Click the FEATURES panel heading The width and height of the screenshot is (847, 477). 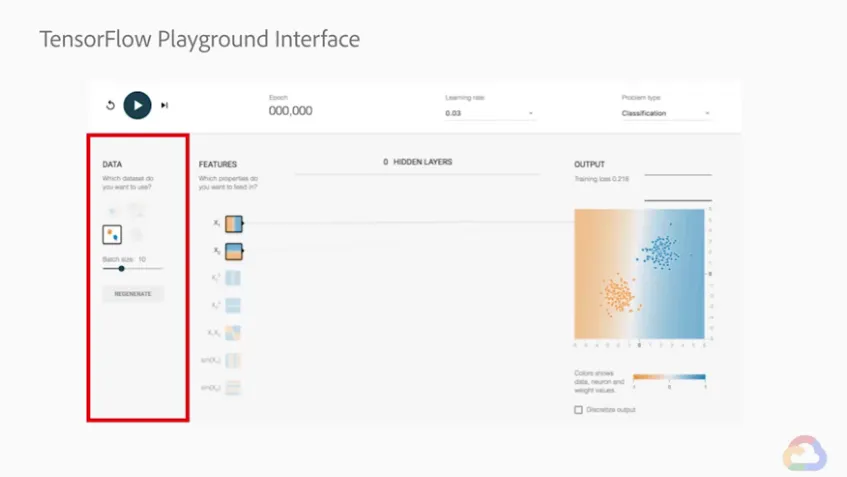click(x=218, y=164)
